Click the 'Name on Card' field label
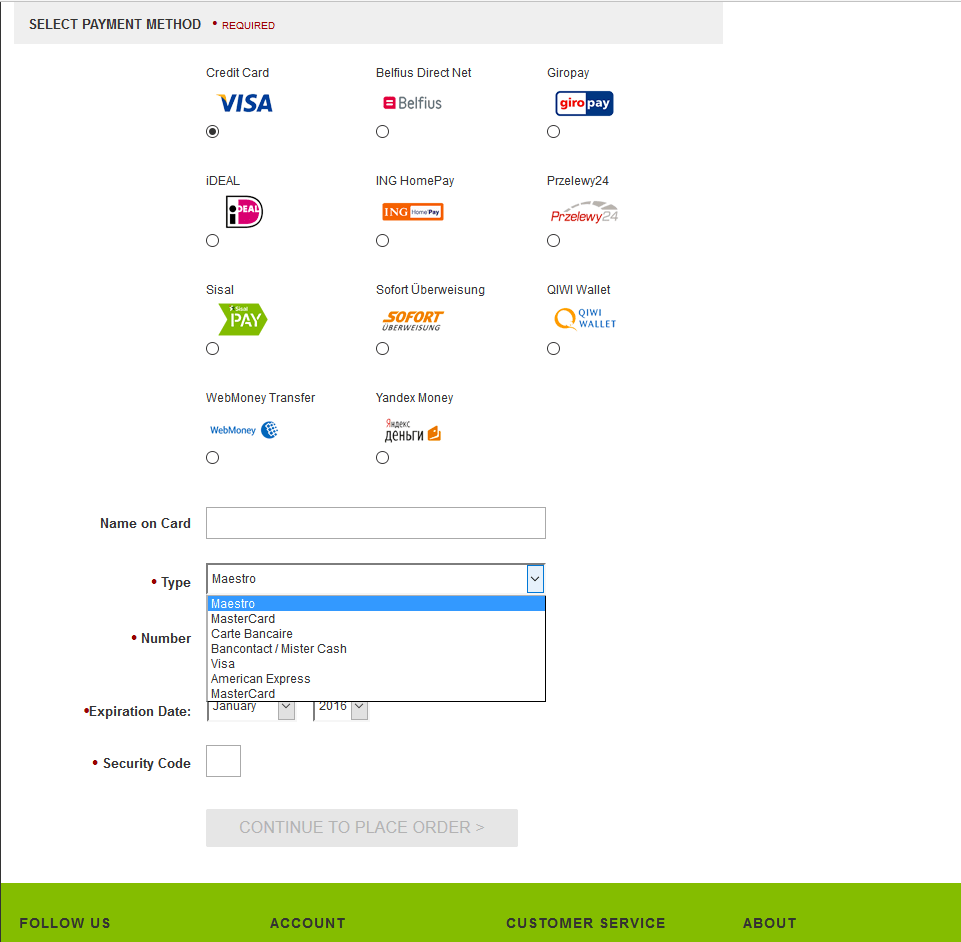 [145, 523]
